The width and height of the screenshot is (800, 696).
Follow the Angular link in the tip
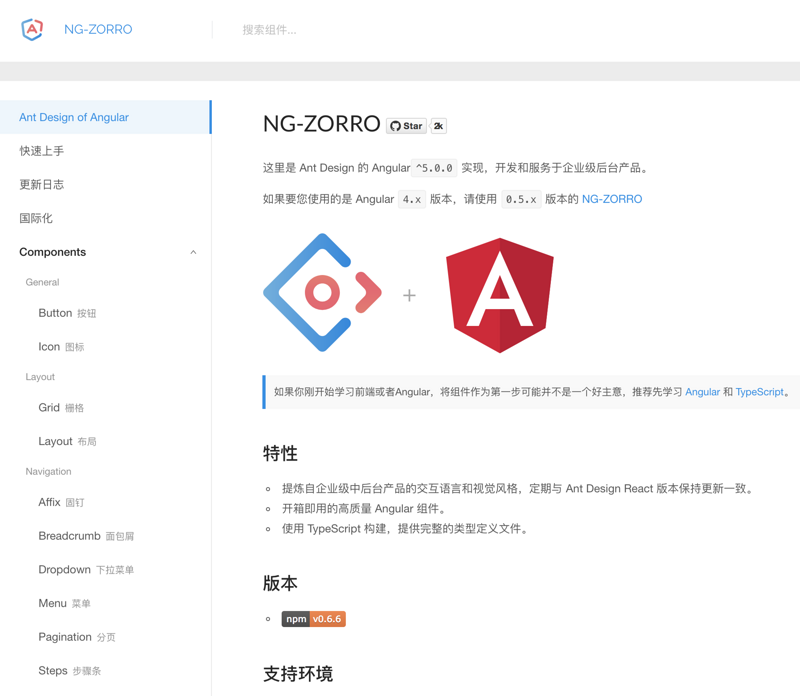point(702,392)
